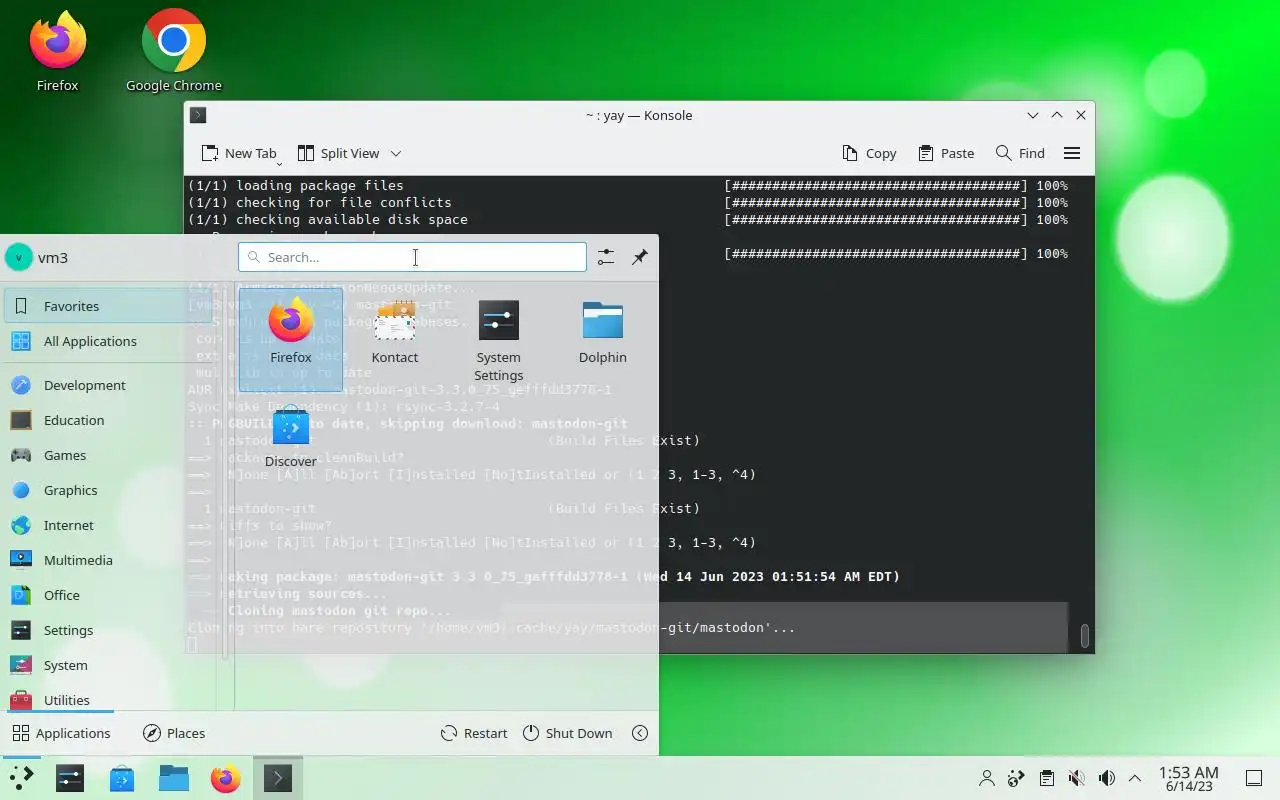The width and height of the screenshot is (1280, 800).
Task: Switch to the Places tab
Action: [x=174, y=733]
